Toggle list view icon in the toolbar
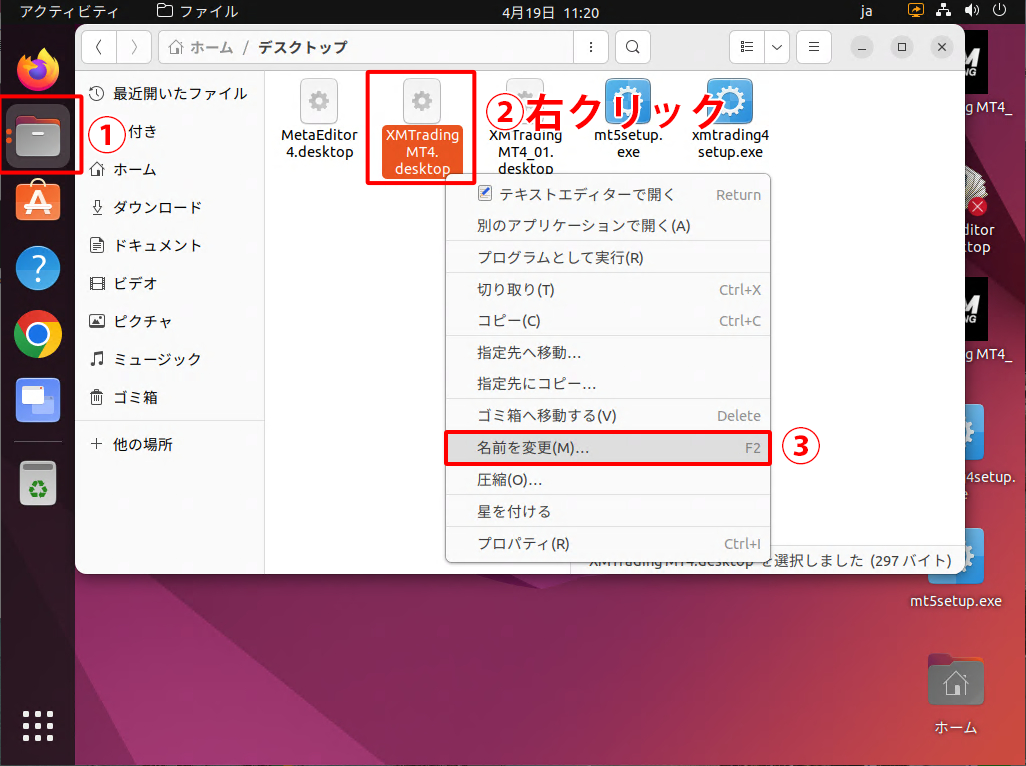The width and height of the screenshot is (1026, 766). [746, 47]
